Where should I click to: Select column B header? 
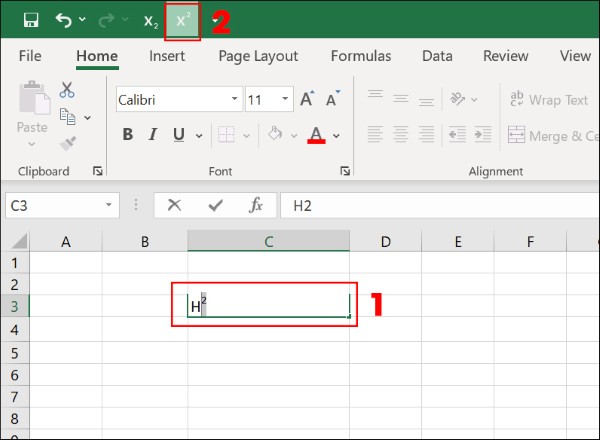(145, 241)
